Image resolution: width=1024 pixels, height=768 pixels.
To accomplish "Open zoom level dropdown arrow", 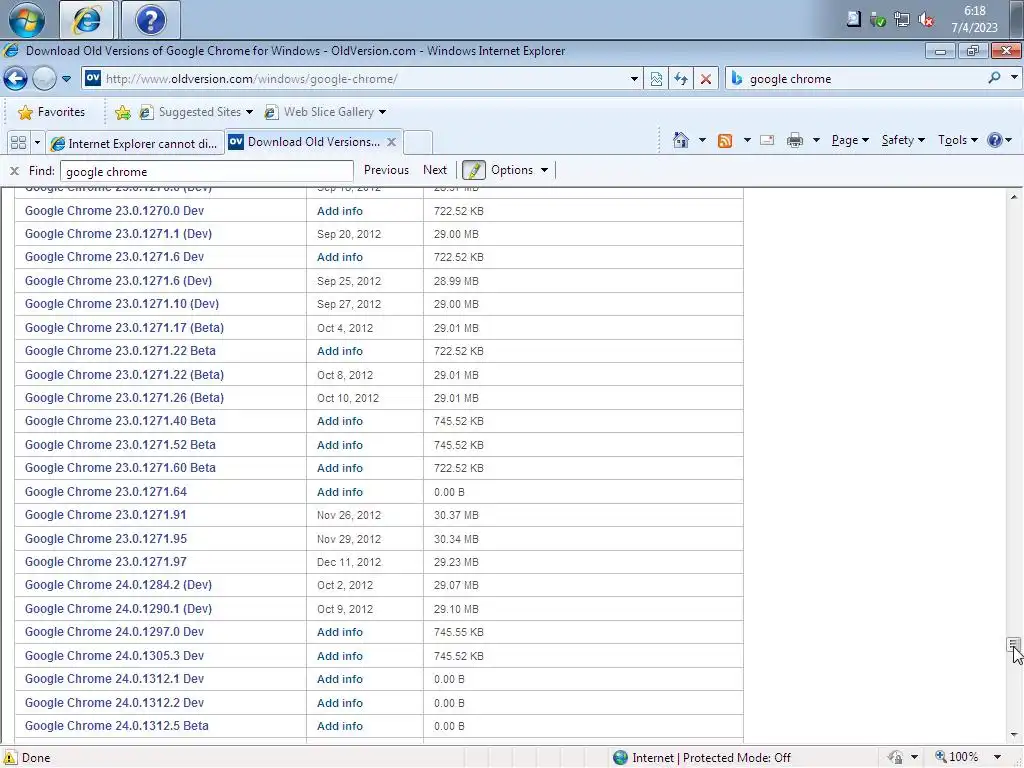I will click(997, 758).
